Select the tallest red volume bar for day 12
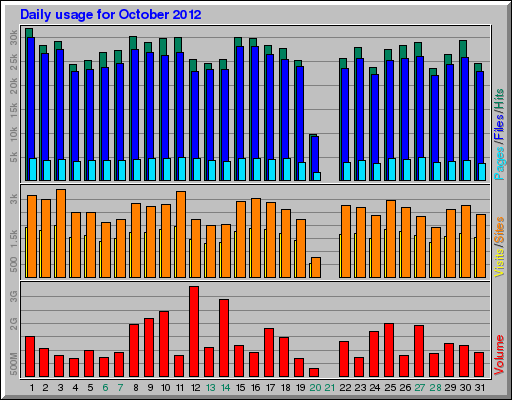This screenshot has height=400, width=512. tap(194, 332)
